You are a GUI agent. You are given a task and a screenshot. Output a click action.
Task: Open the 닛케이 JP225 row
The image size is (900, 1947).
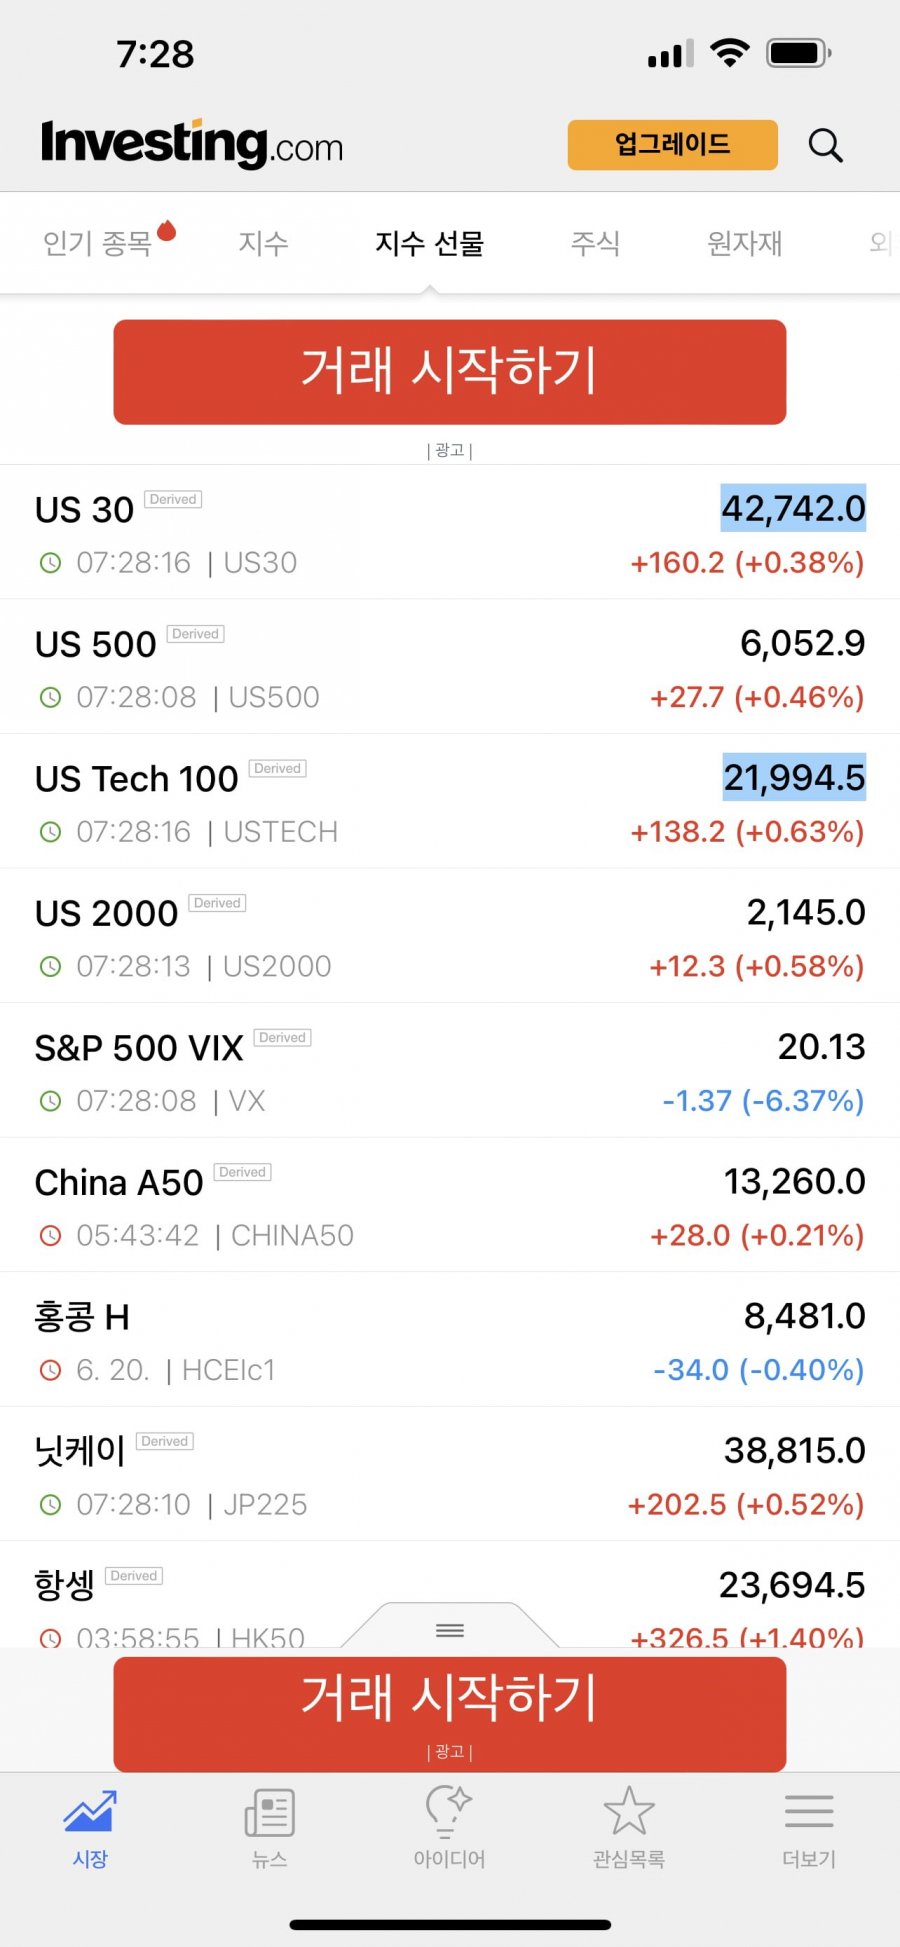point(450,1474)
